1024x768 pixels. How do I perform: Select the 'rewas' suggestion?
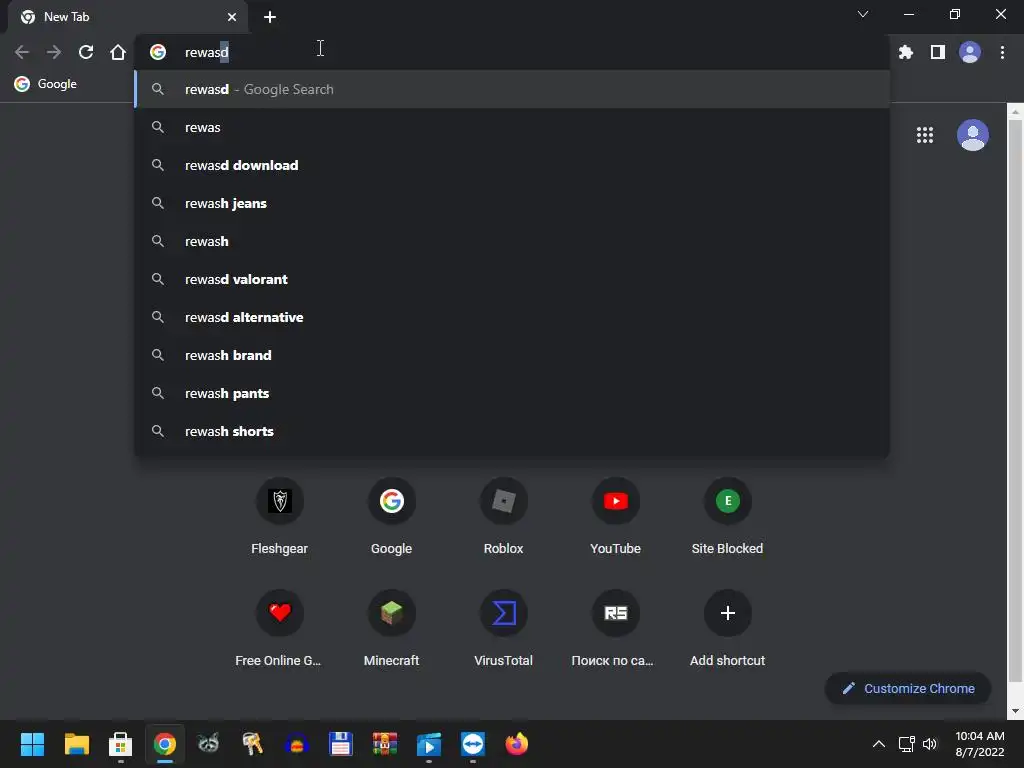tap(512, 127)
